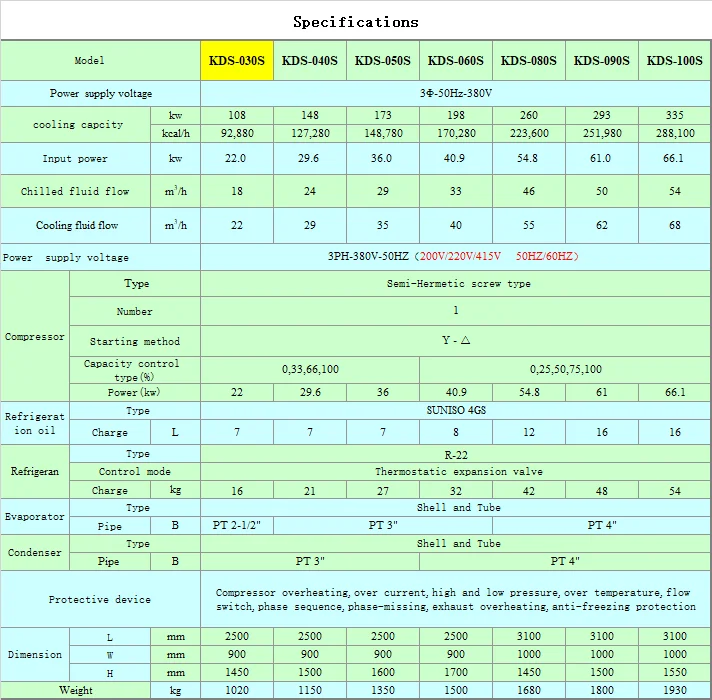712x700 pixels.
Task: Click the weight 1350 cell
Action: coord(383,690)
